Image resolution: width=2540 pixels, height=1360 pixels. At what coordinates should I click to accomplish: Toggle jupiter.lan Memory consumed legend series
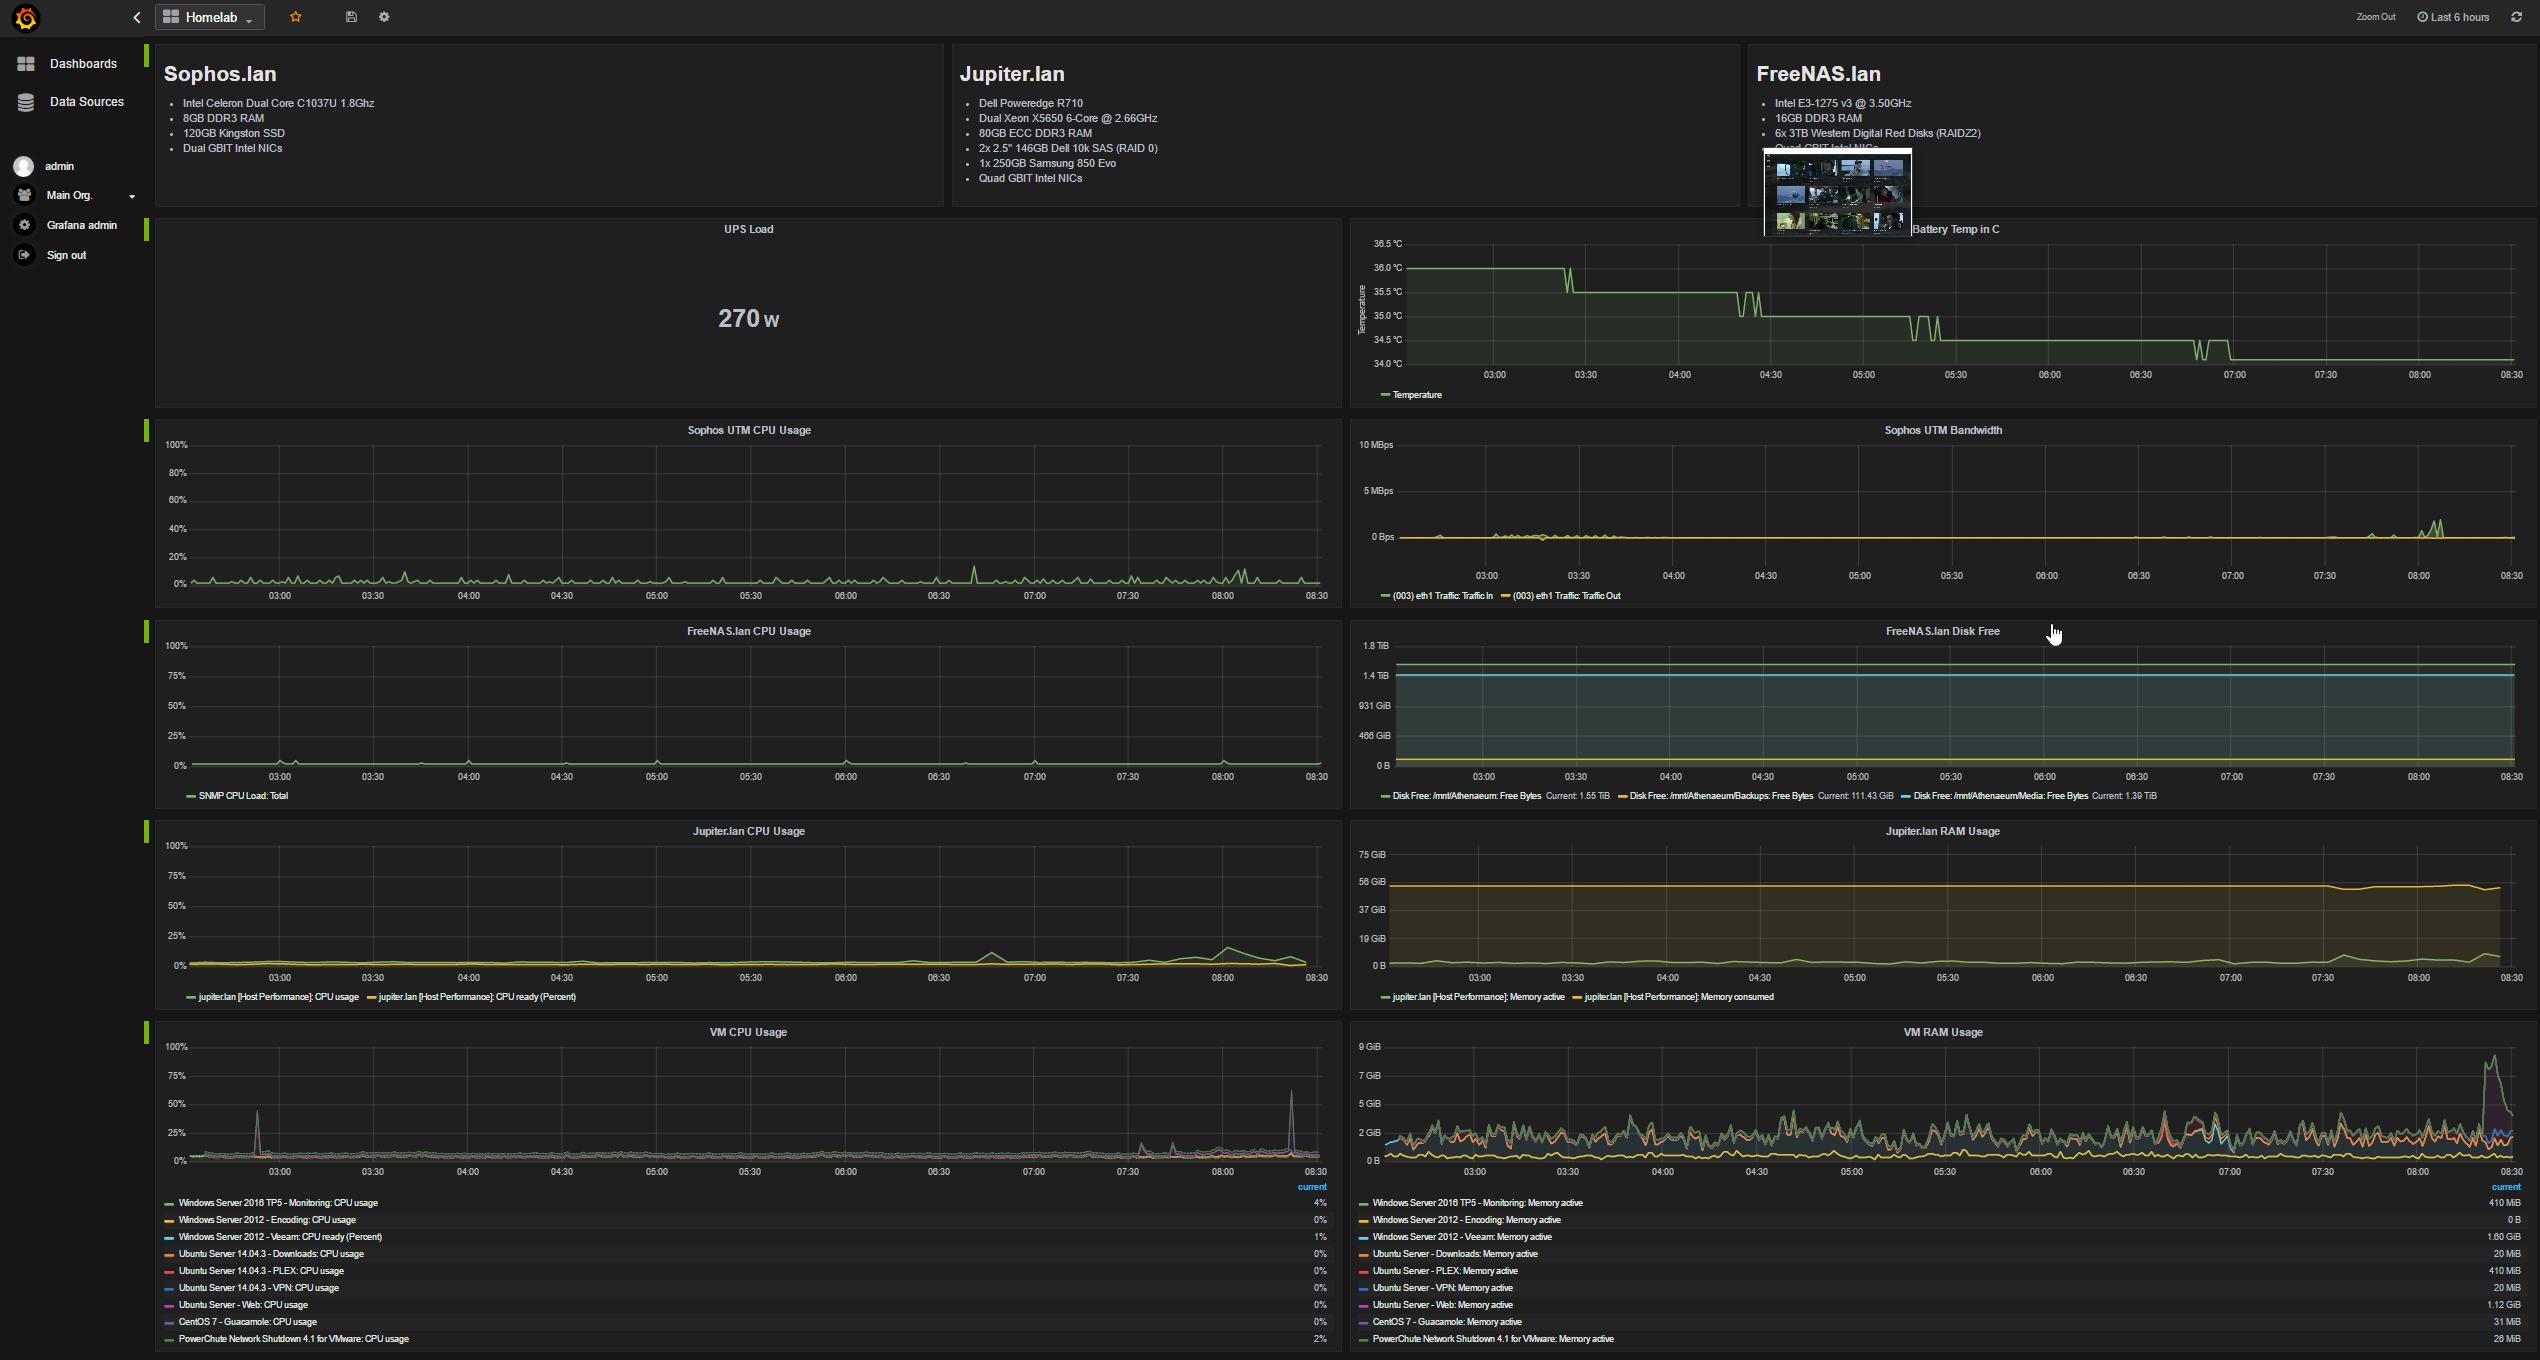pos(1679,997)
